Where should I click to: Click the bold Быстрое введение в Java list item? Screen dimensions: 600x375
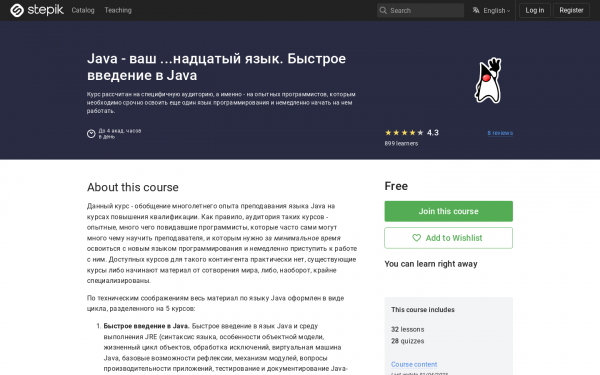pos(147,326)
